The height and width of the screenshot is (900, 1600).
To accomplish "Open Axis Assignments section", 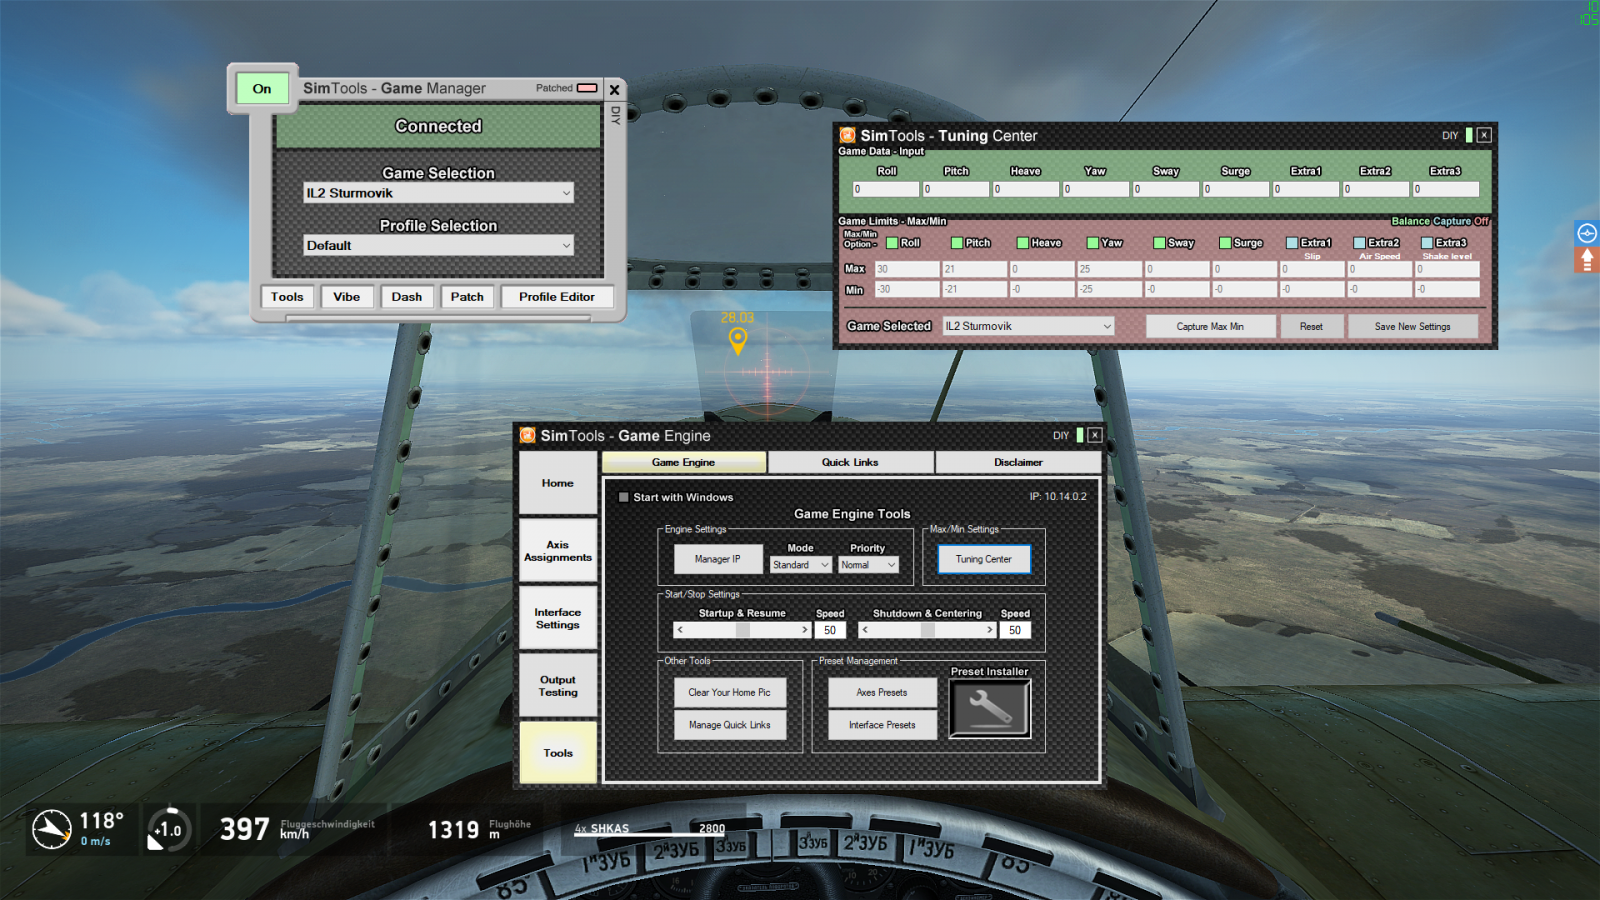I will [558, 551].
